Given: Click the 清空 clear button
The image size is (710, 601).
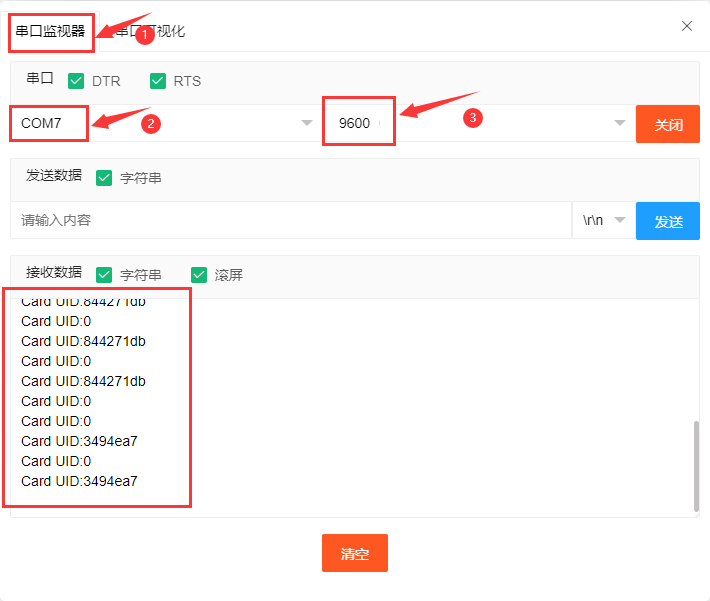Looking at the screenshot, I should (x=355, y=553).
